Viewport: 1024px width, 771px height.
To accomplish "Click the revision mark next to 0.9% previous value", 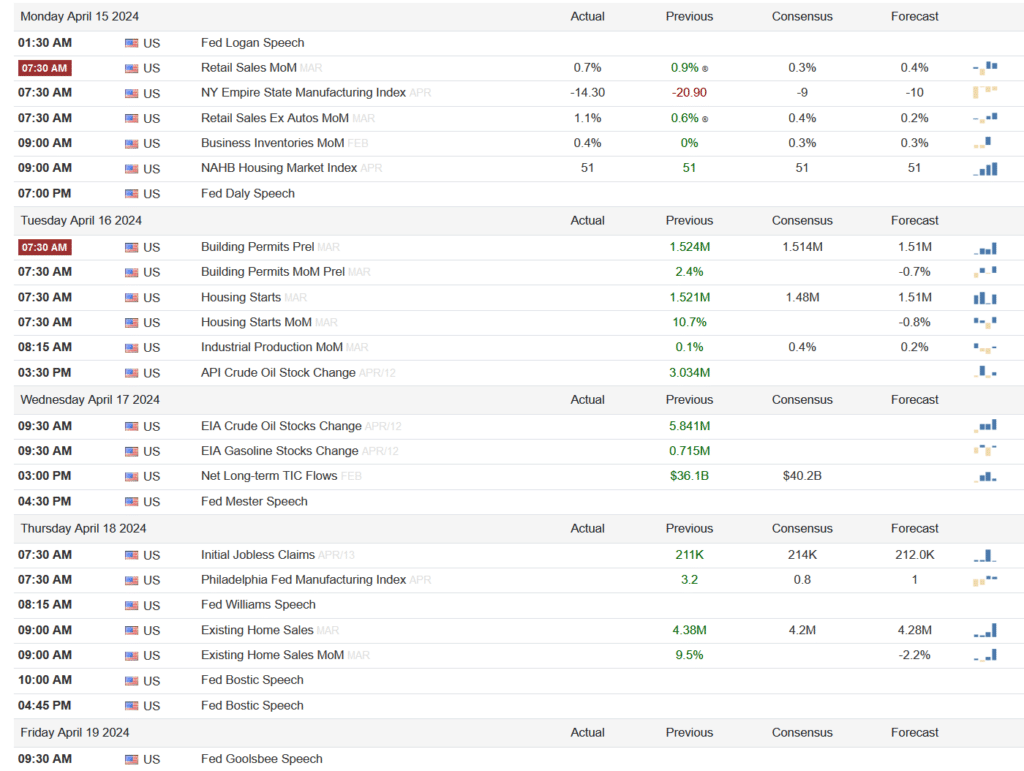I will pyautogui.click(x=705, y=69).
